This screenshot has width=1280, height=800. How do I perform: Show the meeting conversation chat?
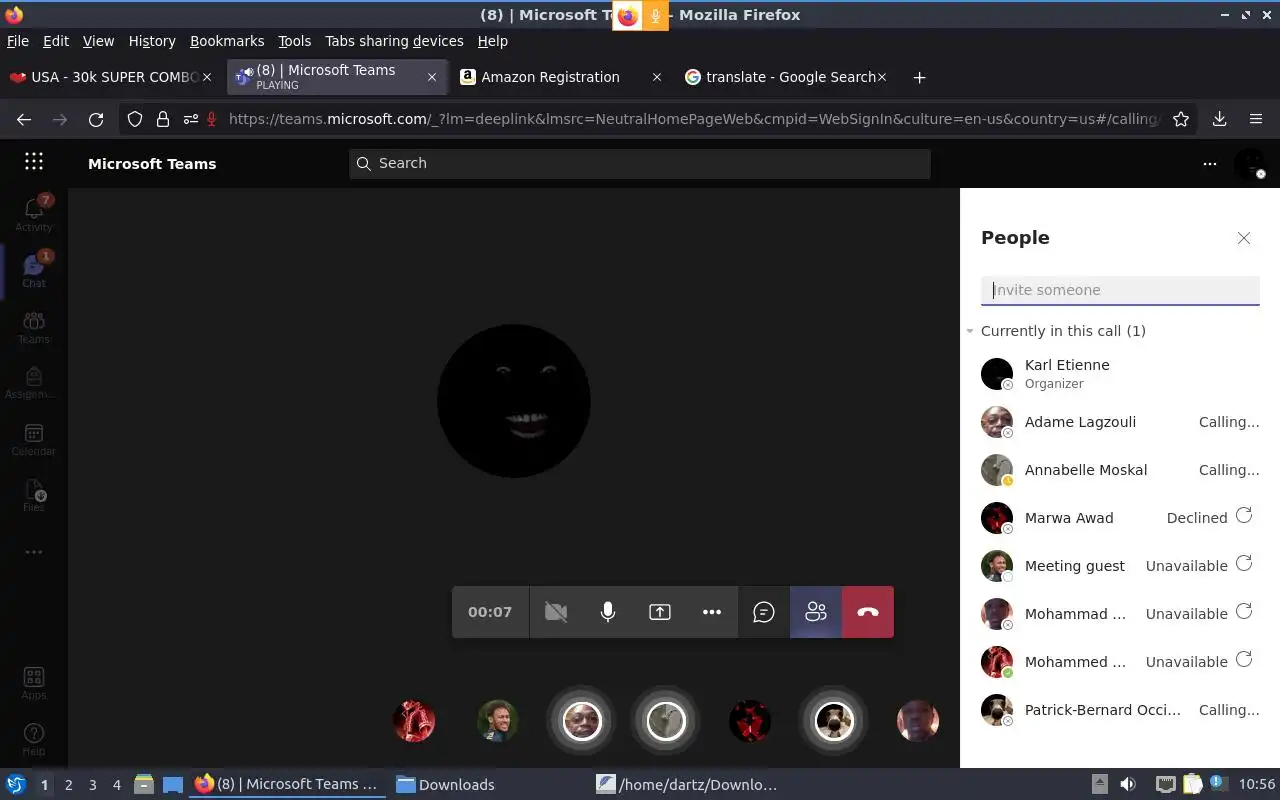(764, 612)
